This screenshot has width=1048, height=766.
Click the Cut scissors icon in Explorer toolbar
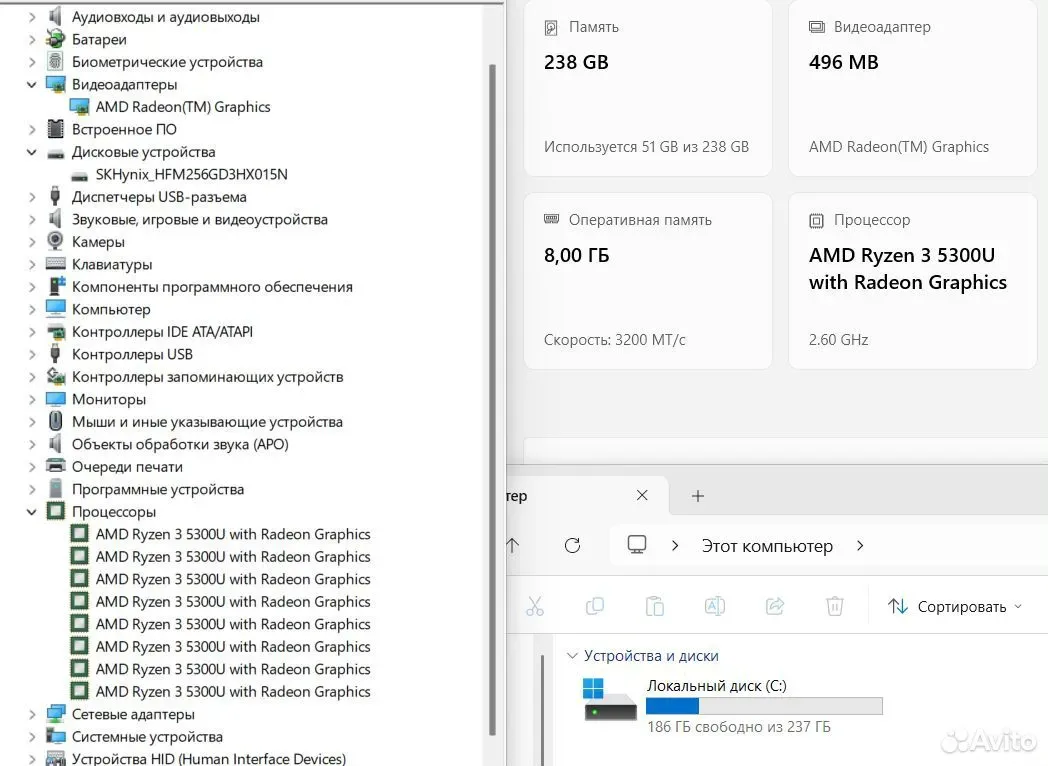(x=535, y=606)
